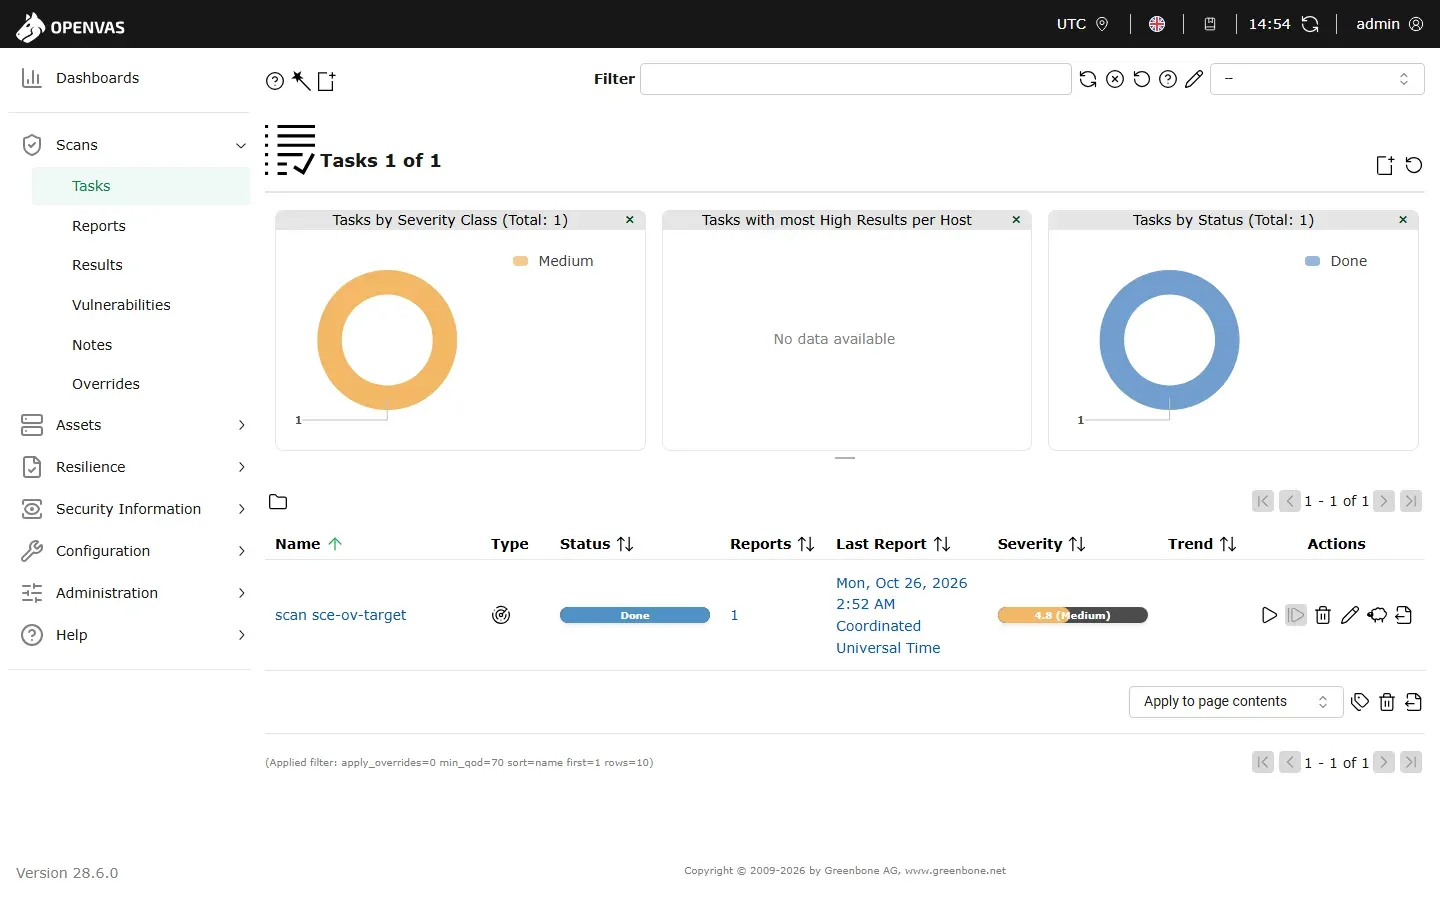Collapse the Scans sidebar section

[x=241, y=146]
